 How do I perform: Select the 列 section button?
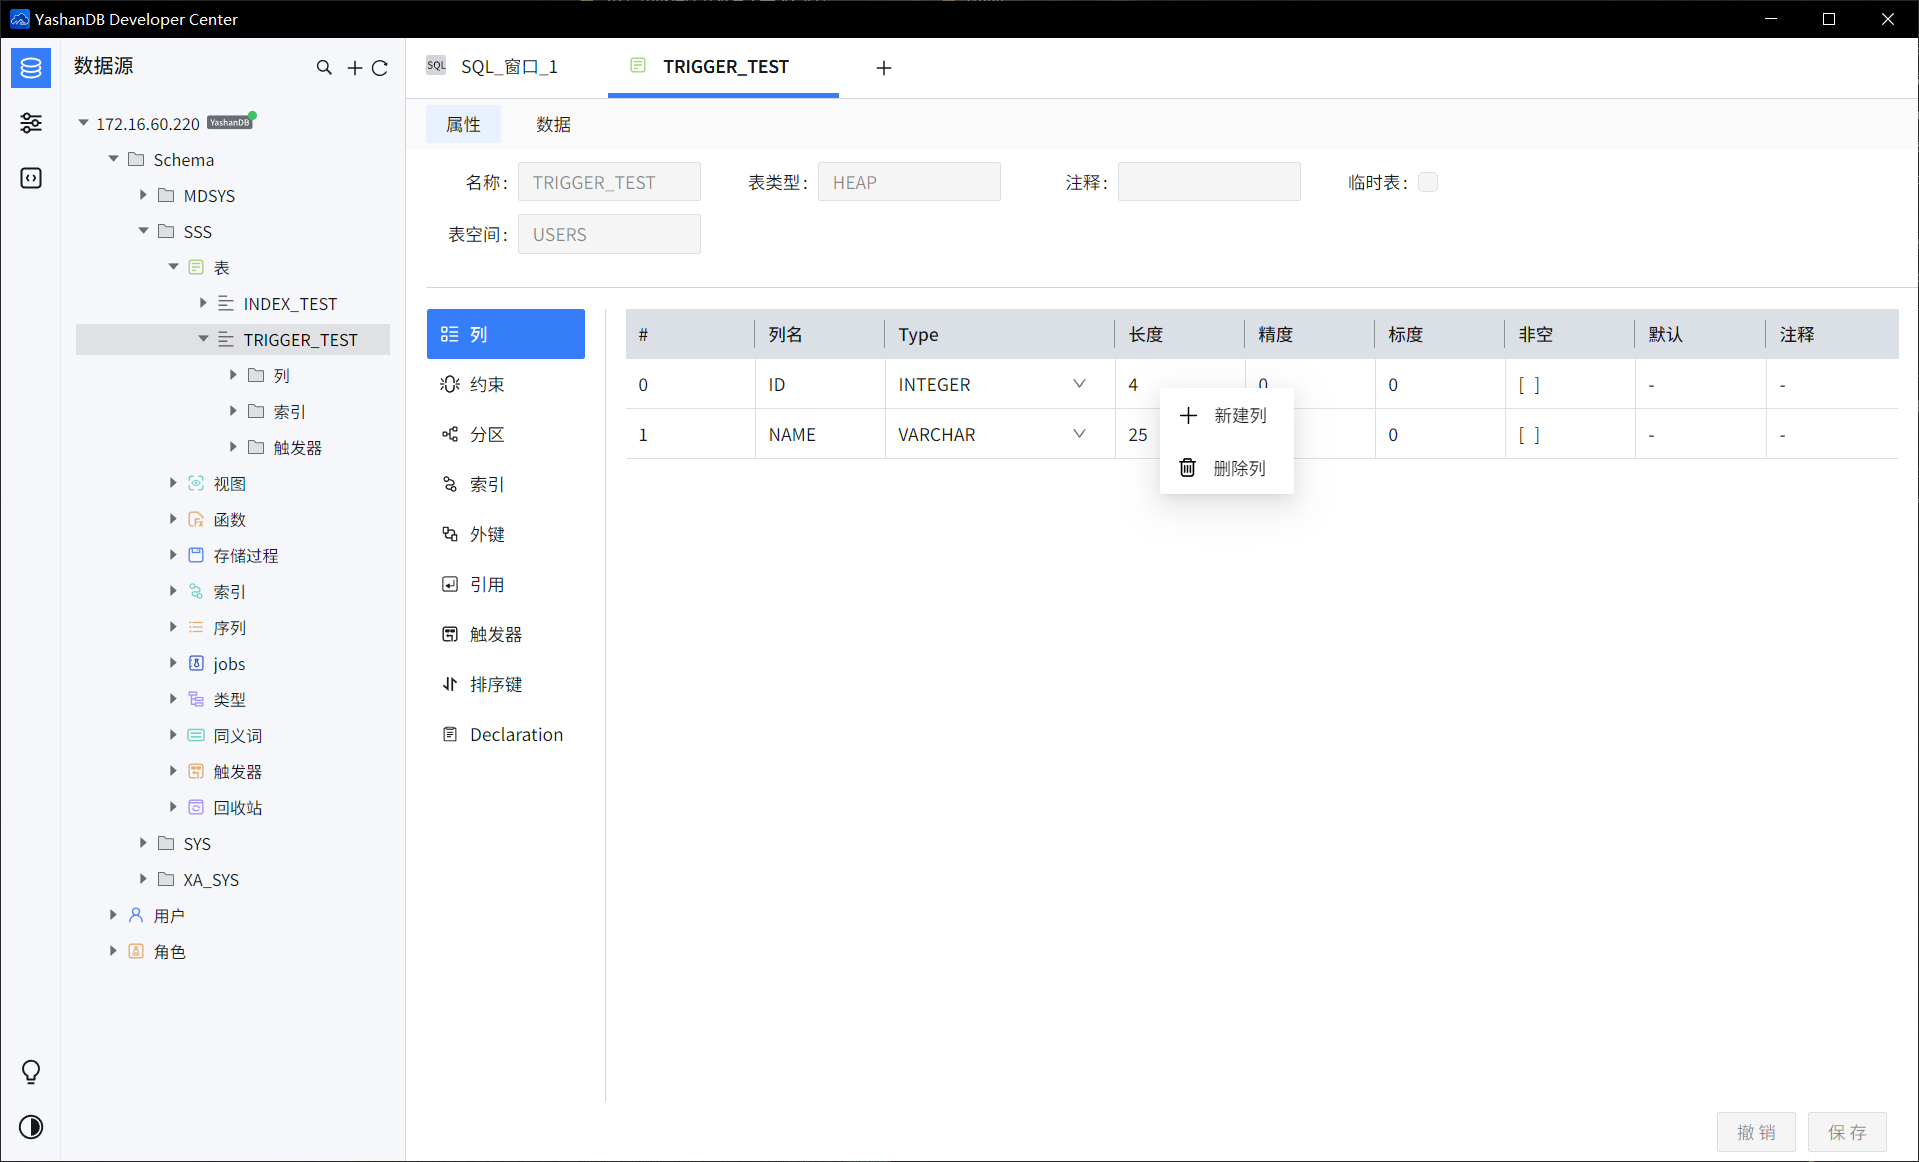click(x=506, y=334)
